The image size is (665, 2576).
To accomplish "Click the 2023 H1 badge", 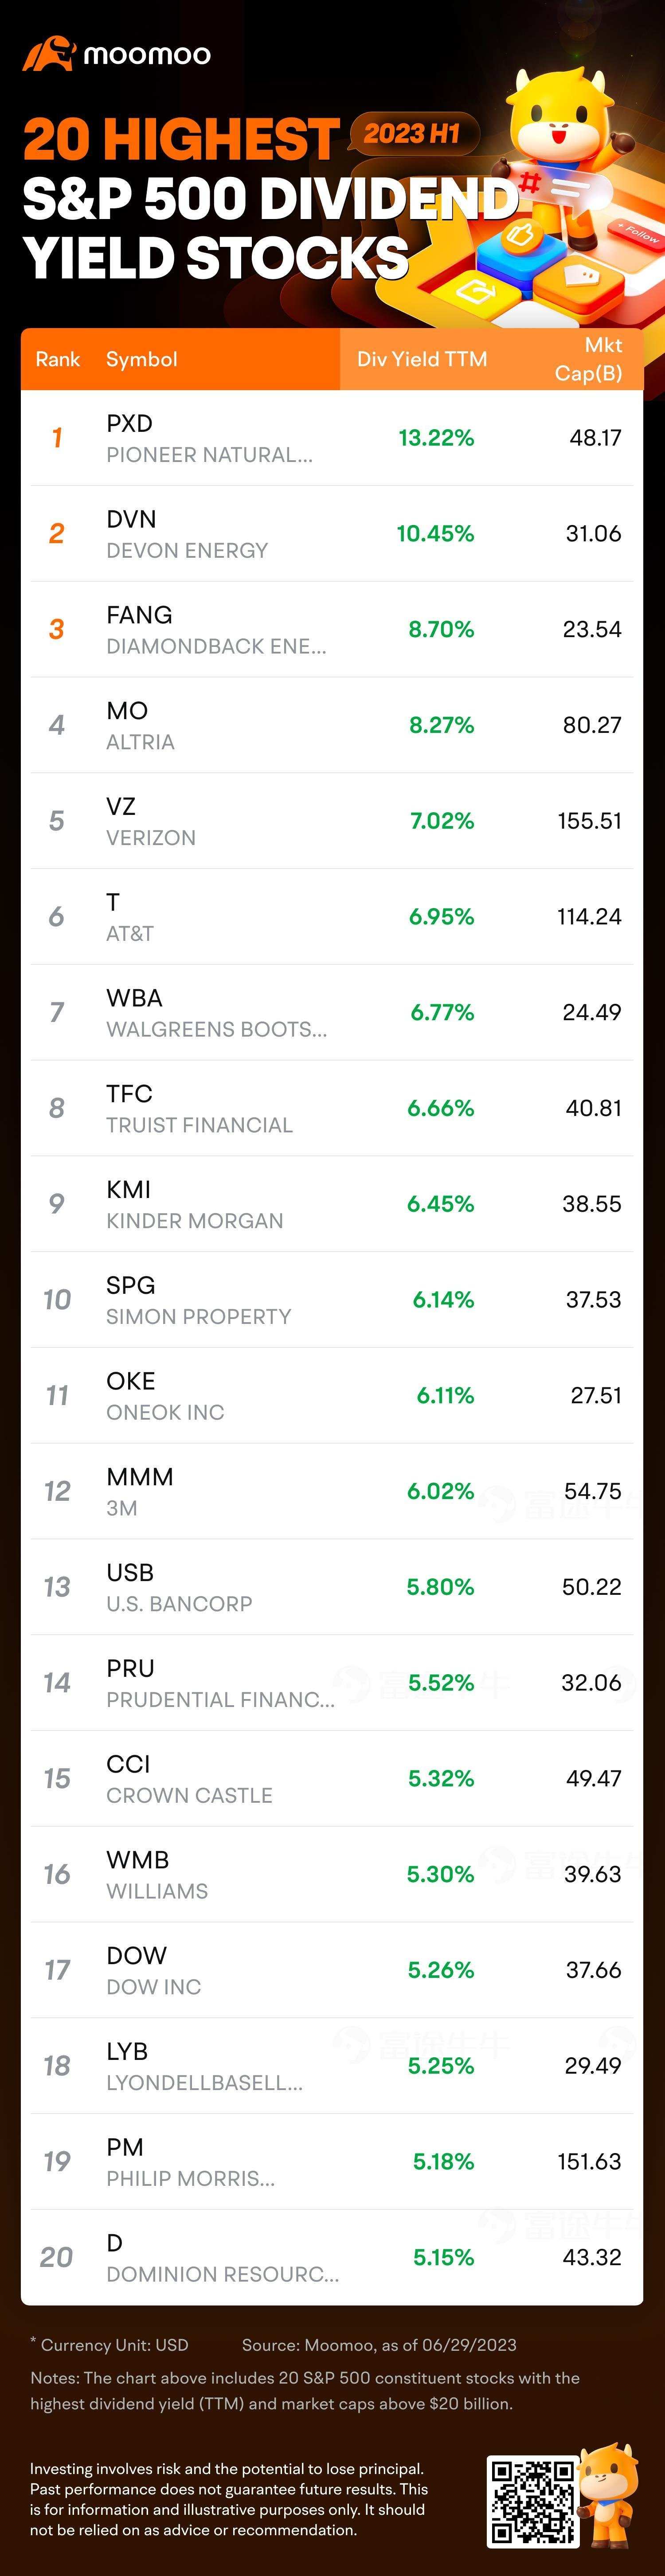I will click(412, 134).
